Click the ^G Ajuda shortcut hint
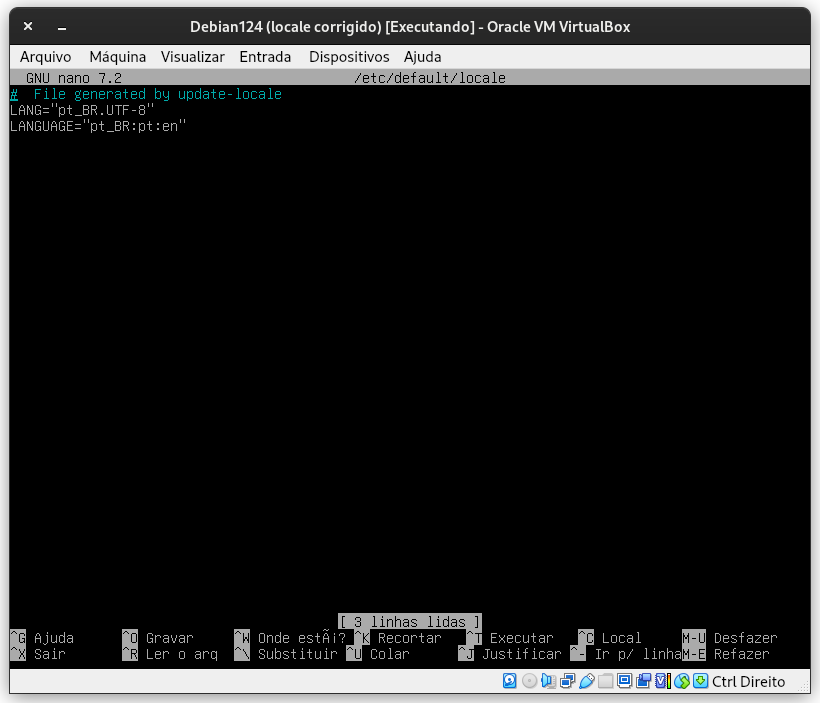This screenshot has width=820, height=703. [42, 638]
